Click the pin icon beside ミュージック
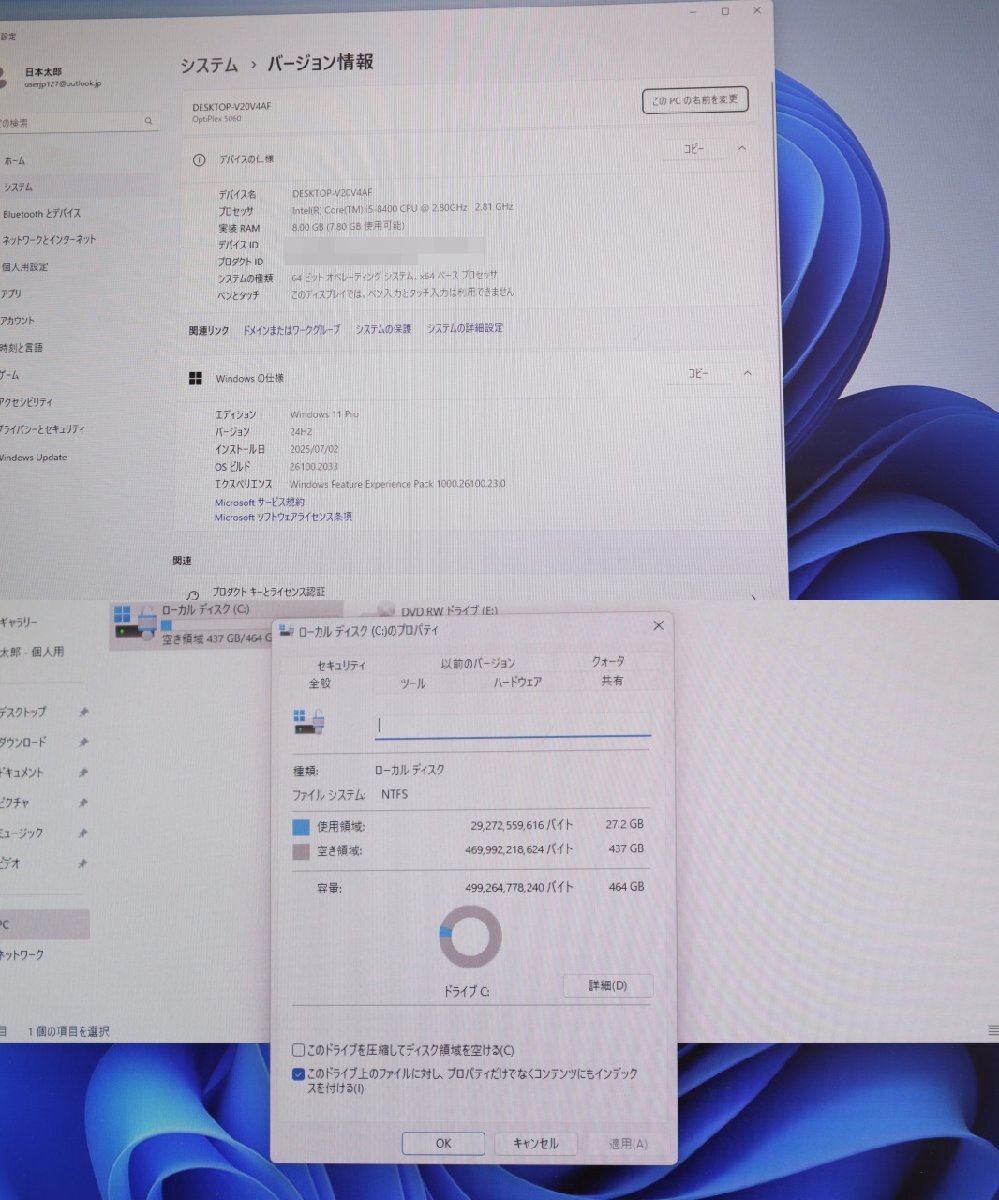Screen dimensions: 999x1200 [x=84, y=832]
